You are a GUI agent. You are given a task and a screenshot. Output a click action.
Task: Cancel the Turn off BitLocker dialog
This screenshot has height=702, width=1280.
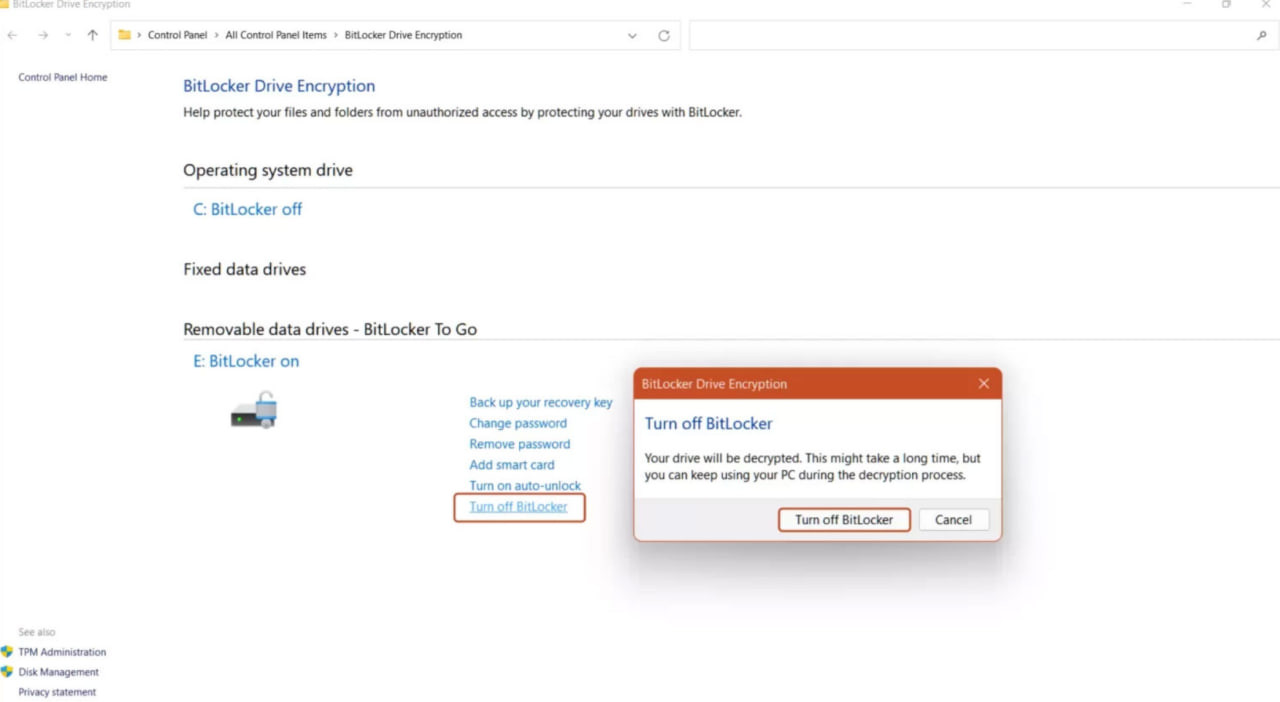pyautogui.click(x=952, y=519)
